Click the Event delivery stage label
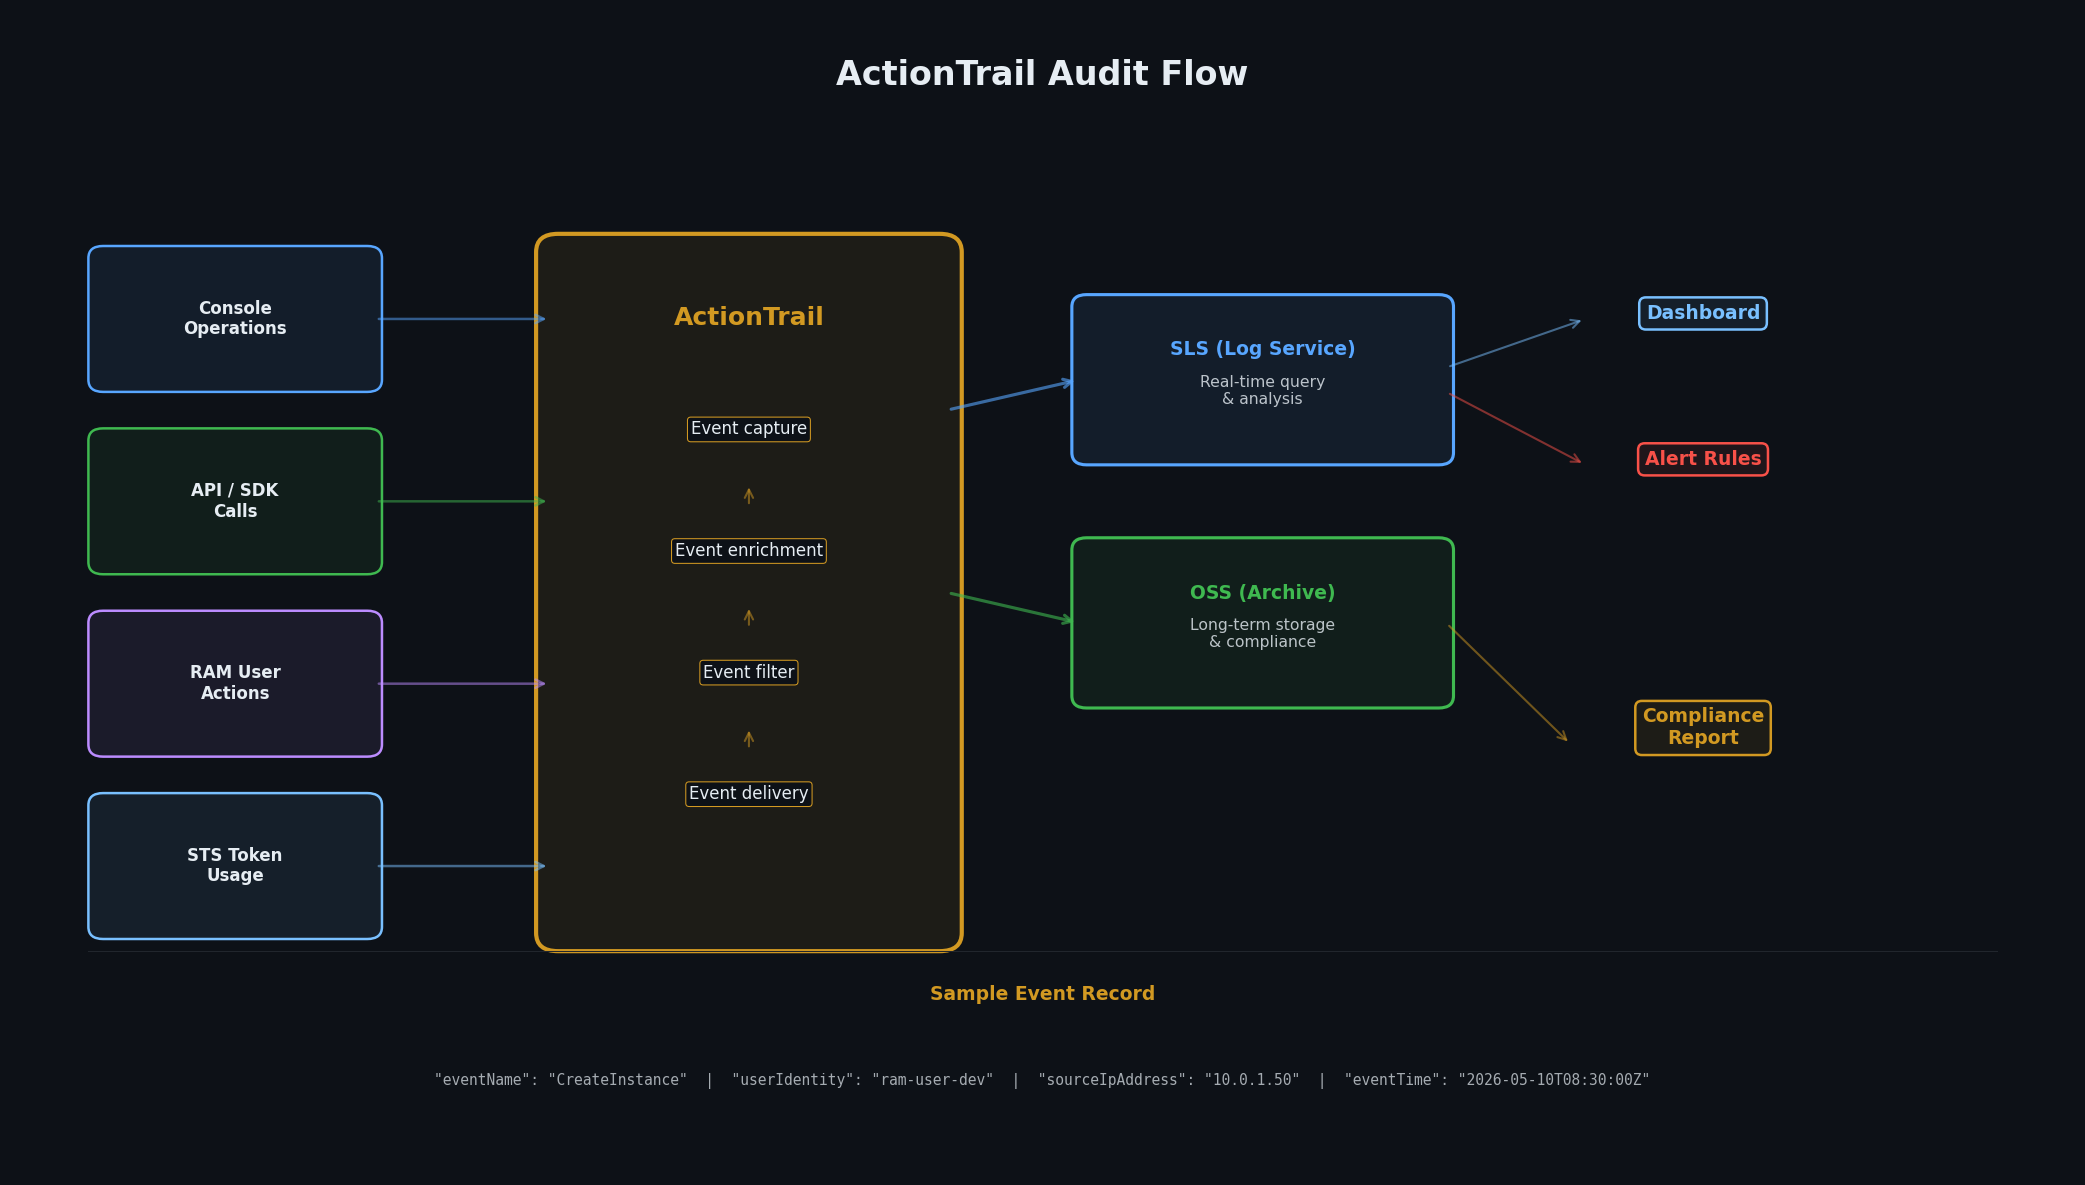 click(749, 794)
